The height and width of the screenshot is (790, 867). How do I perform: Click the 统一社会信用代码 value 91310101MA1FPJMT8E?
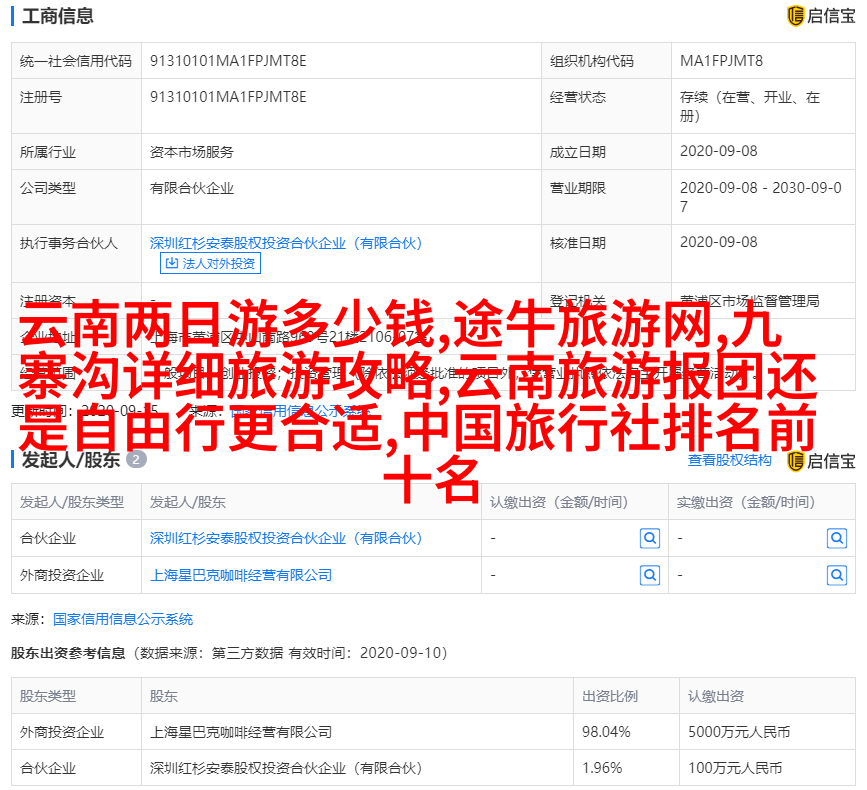pos(228,61)
